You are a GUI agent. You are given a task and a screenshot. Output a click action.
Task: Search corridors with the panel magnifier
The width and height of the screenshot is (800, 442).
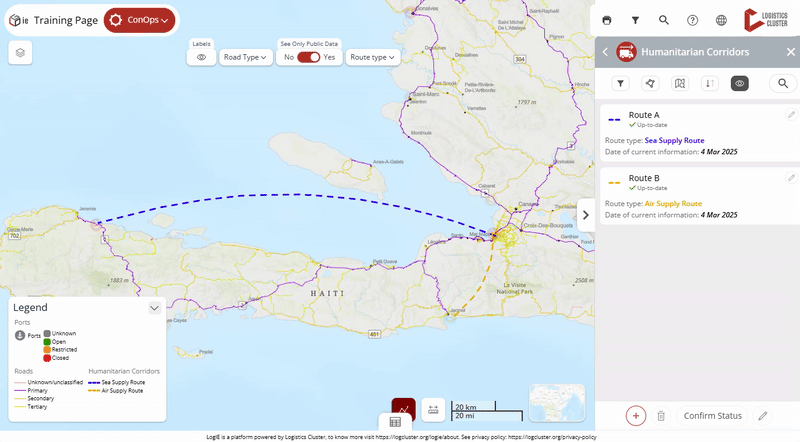(783, 84)
